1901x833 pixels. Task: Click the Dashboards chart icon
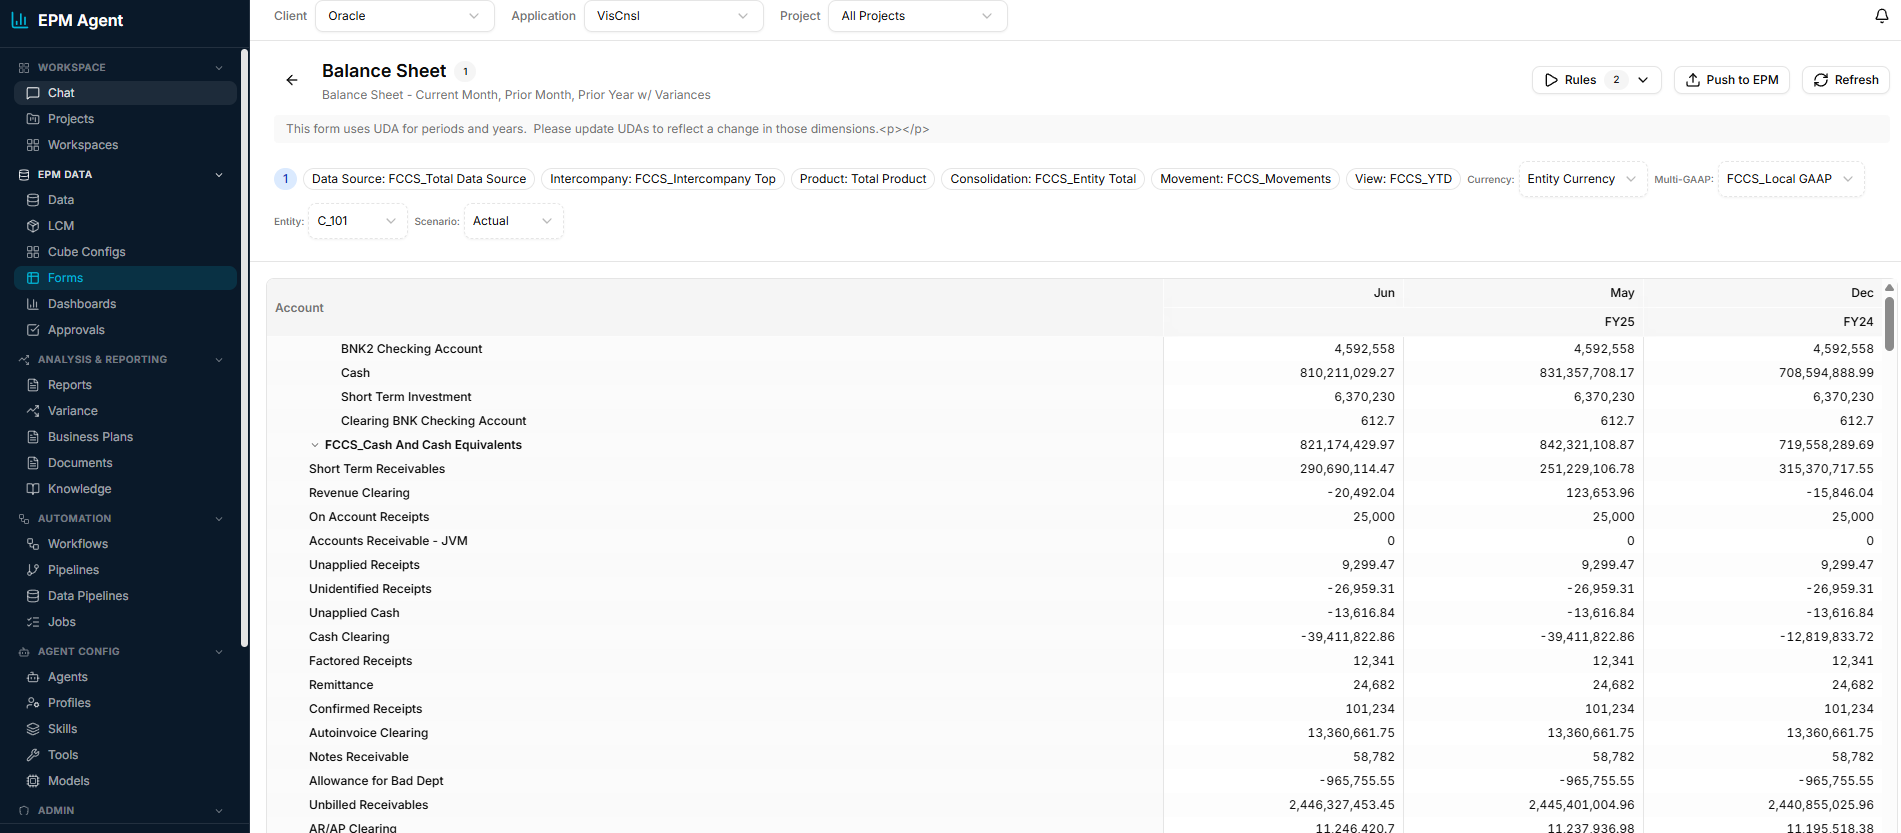point(33,304)
